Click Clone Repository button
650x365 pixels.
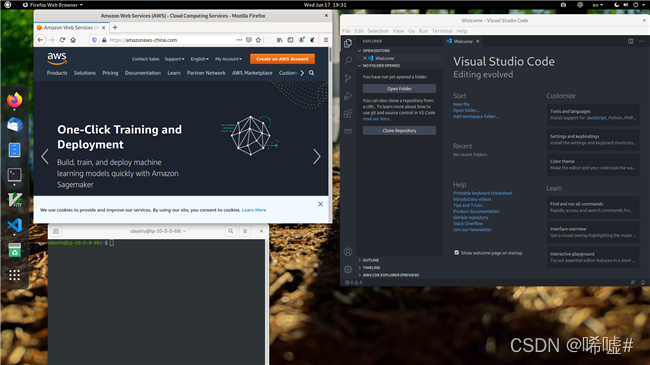(399, 131)
